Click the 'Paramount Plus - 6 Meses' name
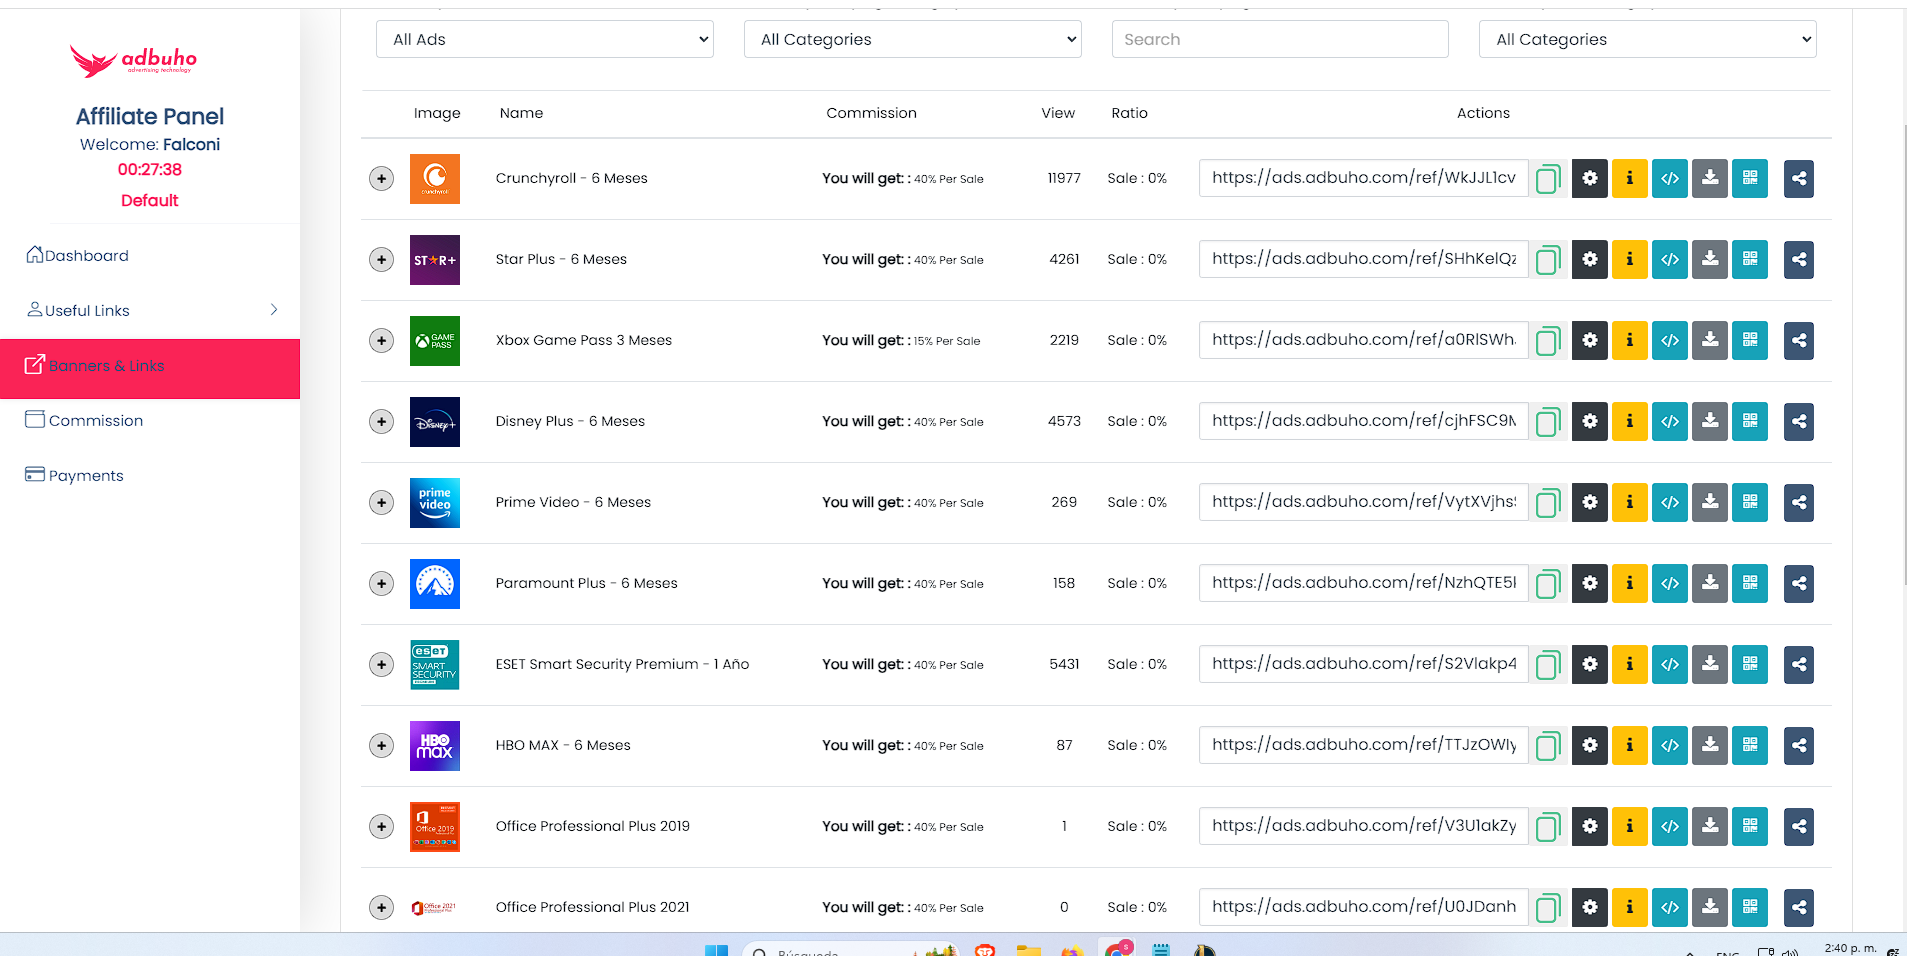 [x=587, y=584]
